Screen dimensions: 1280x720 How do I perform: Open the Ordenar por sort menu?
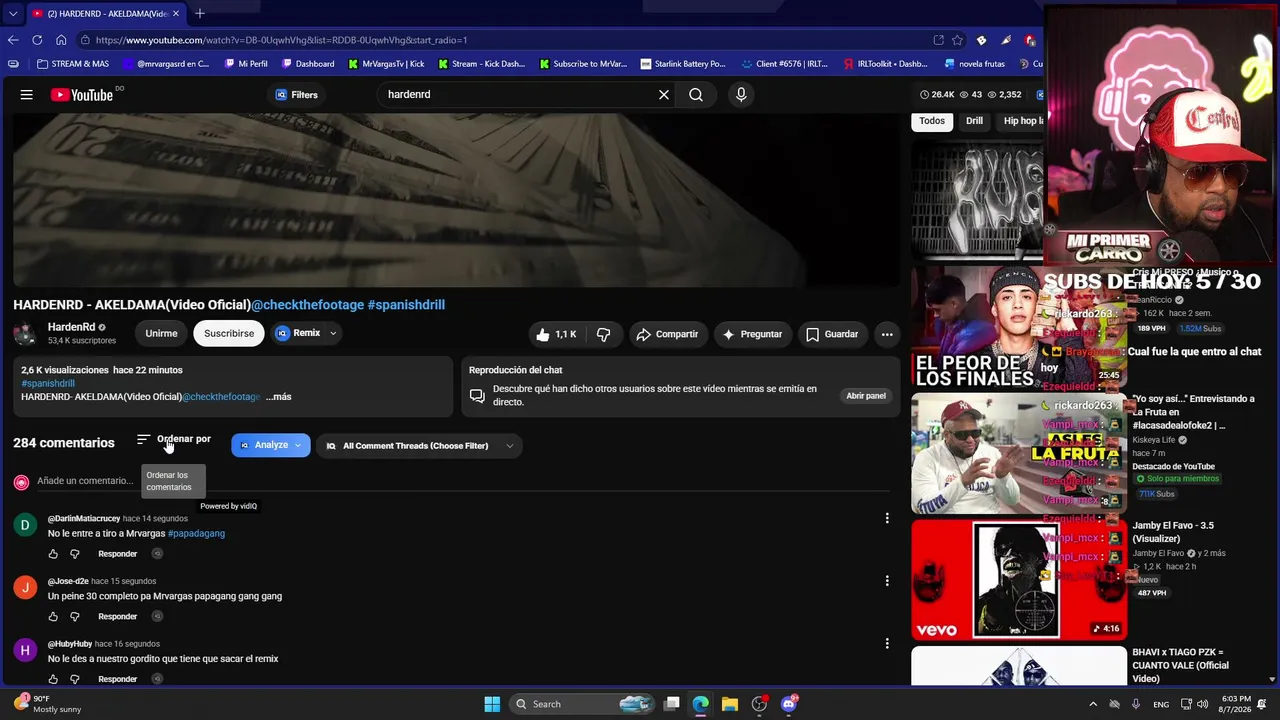pos(174,440)
